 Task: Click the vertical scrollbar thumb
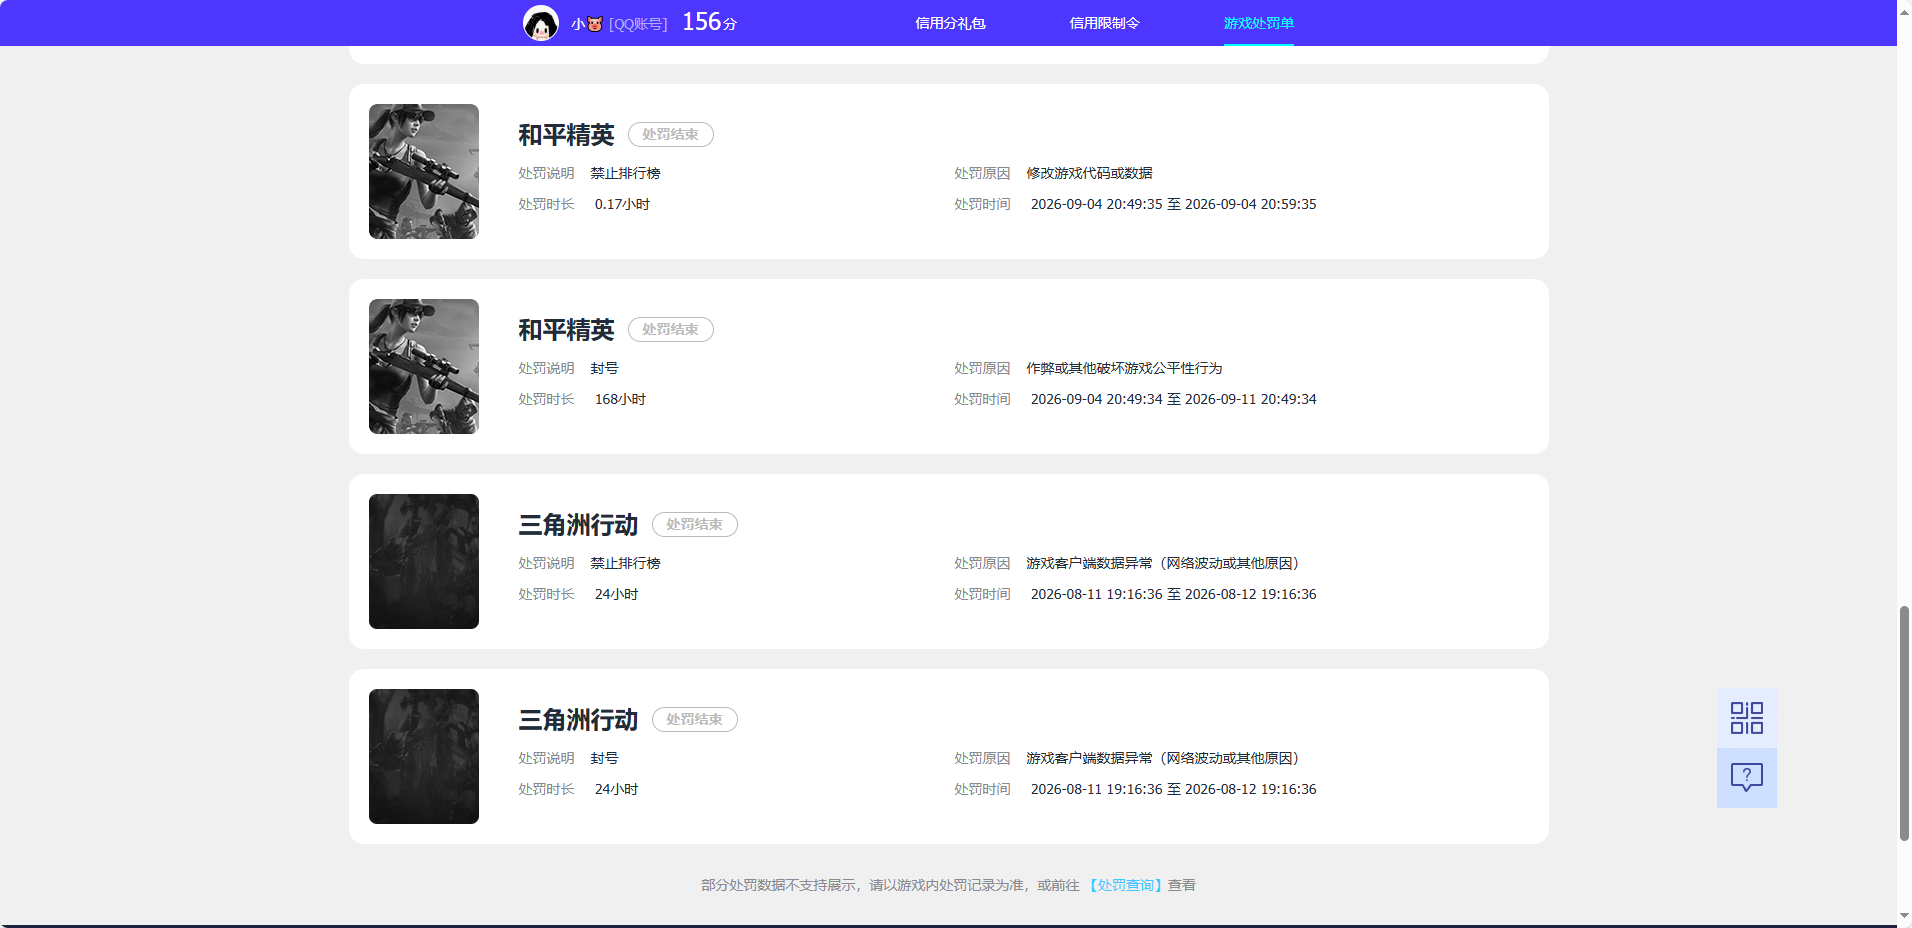pos(1904,723)
